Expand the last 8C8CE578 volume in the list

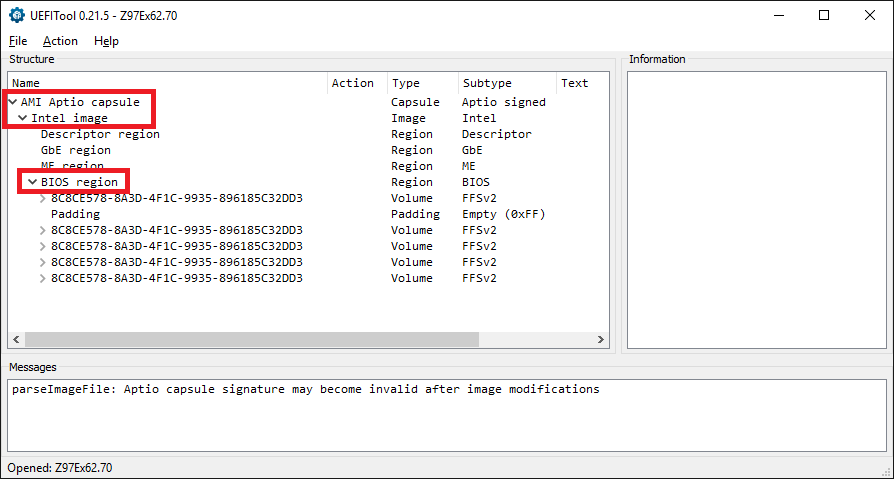point(43,278)
